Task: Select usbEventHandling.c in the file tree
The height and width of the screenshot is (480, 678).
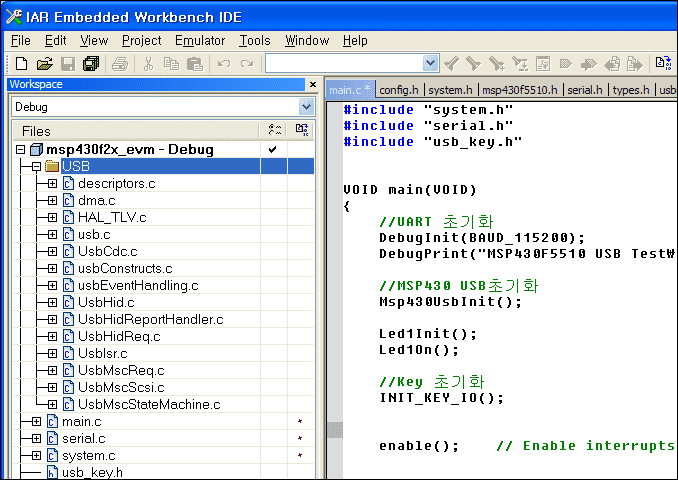Action: coord(138,285)
